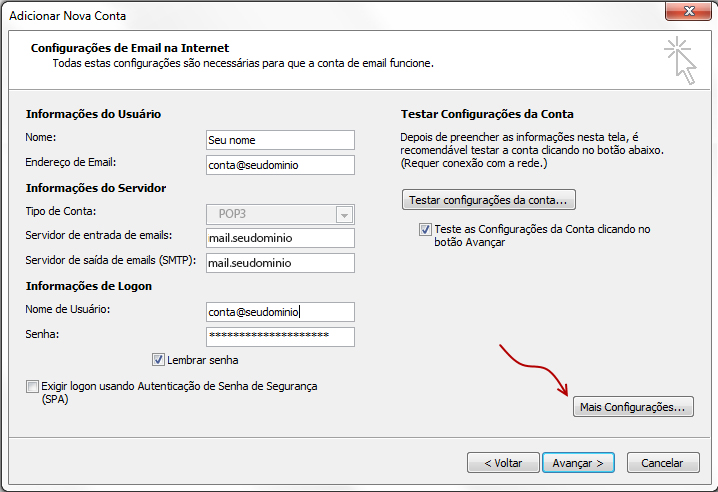Click the POP3 account type box
Screen dimensions: 718x492
270,214
